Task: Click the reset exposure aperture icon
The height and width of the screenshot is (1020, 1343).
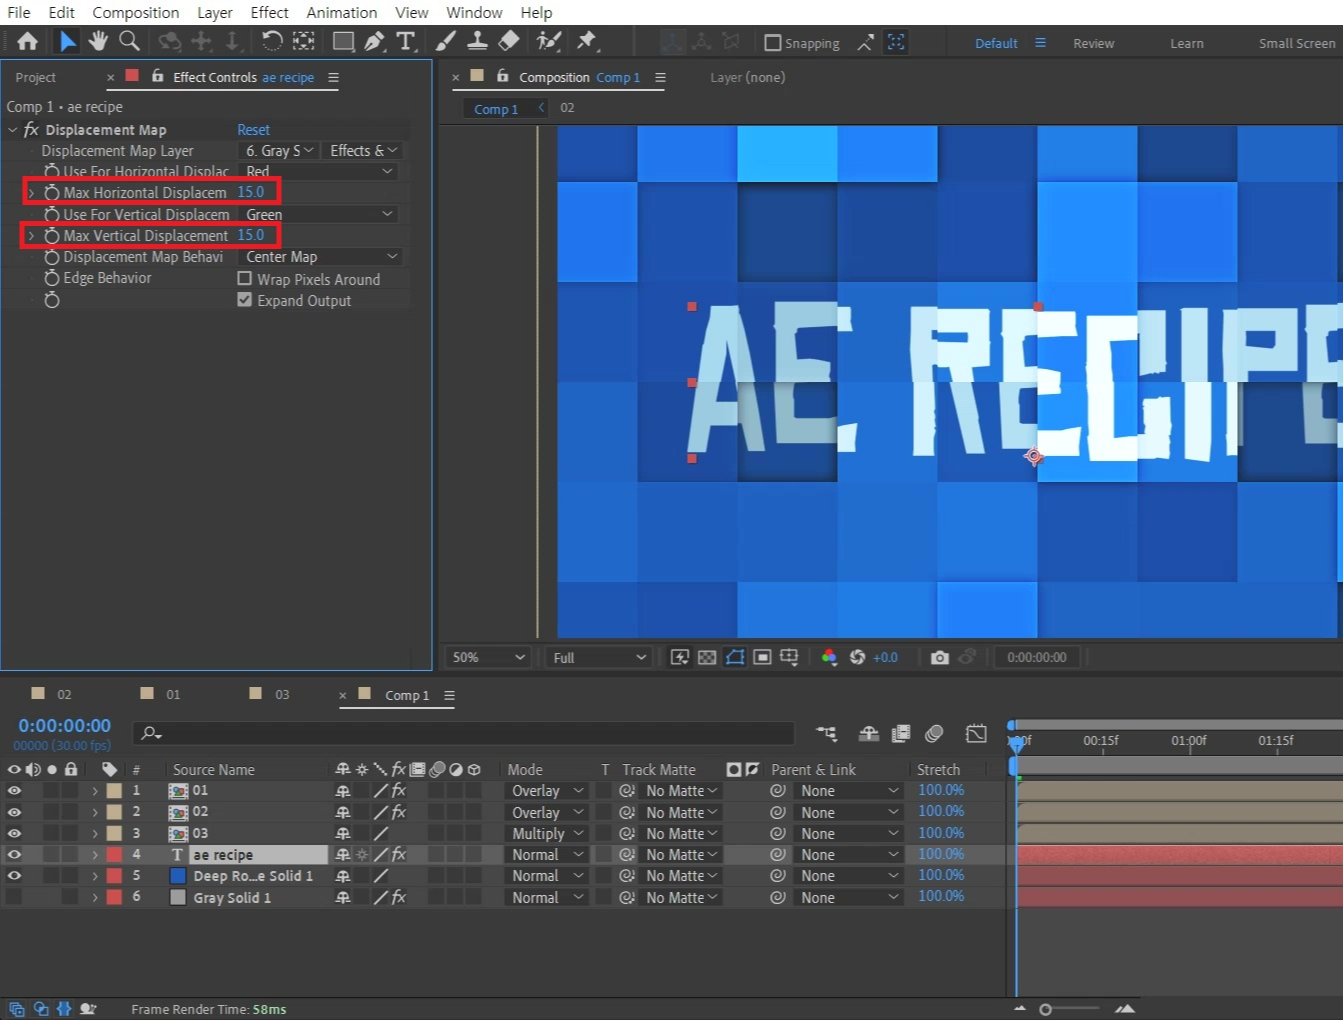Action: click(x=857, y=657)
